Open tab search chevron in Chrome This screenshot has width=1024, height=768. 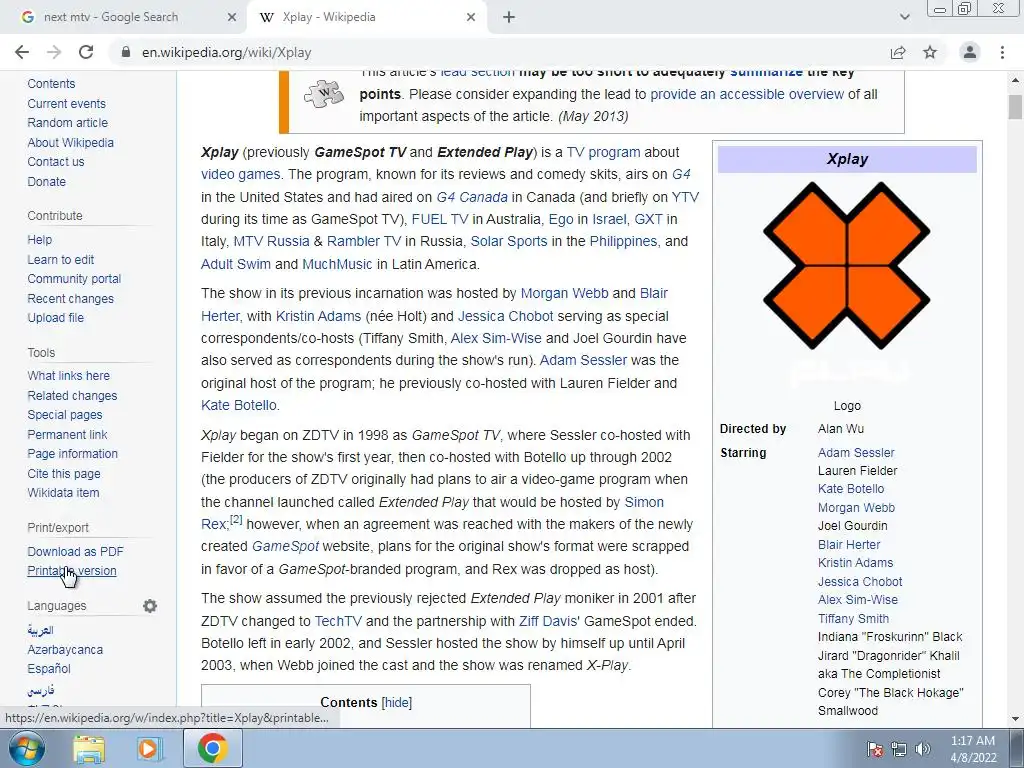point(904,17)
